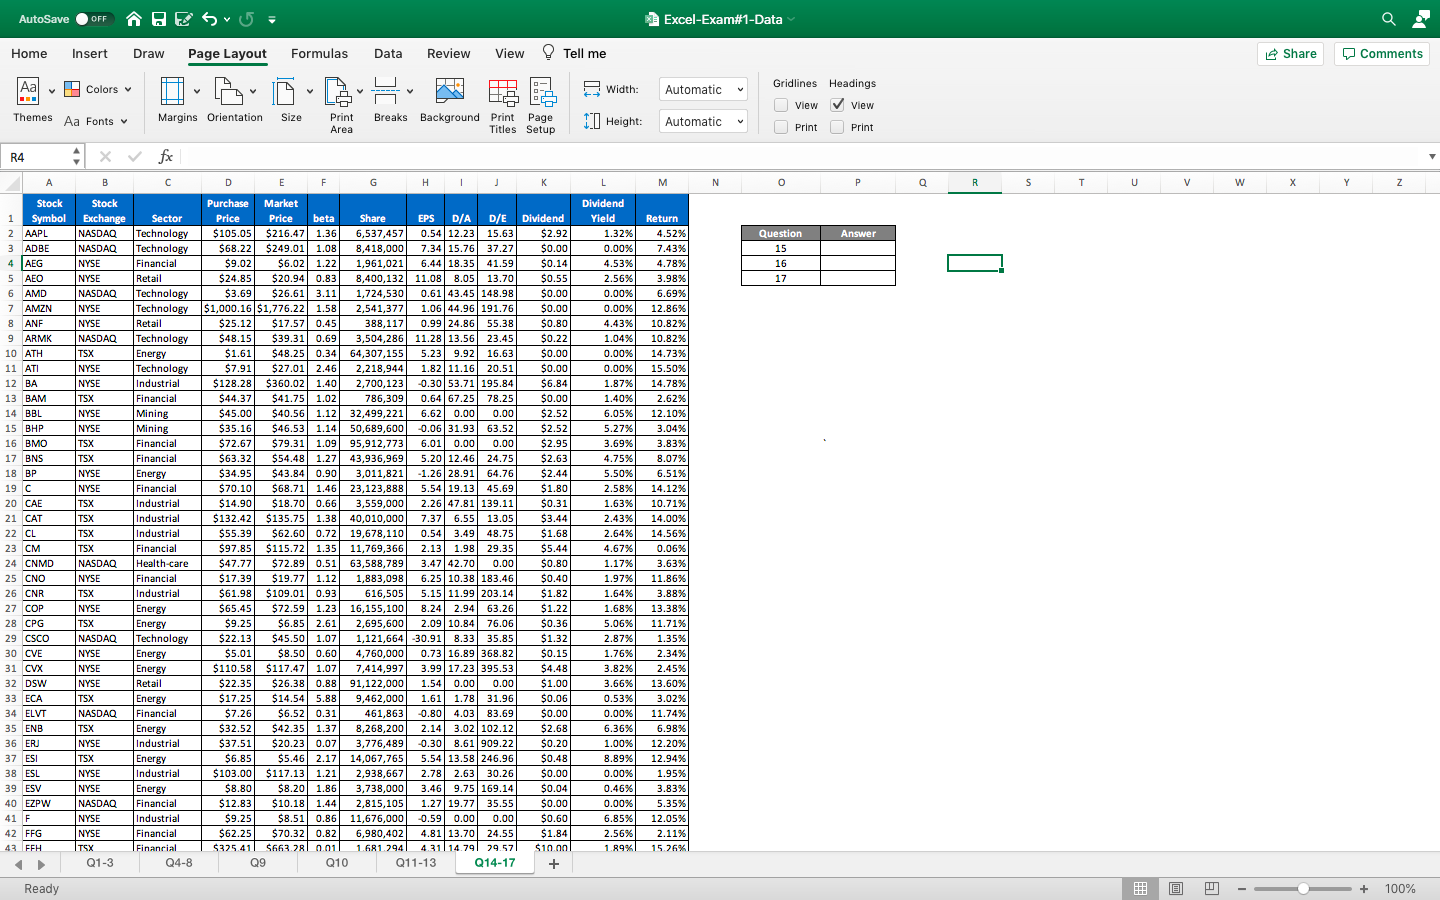Open the Page Setup dialog

pos(541,100)
